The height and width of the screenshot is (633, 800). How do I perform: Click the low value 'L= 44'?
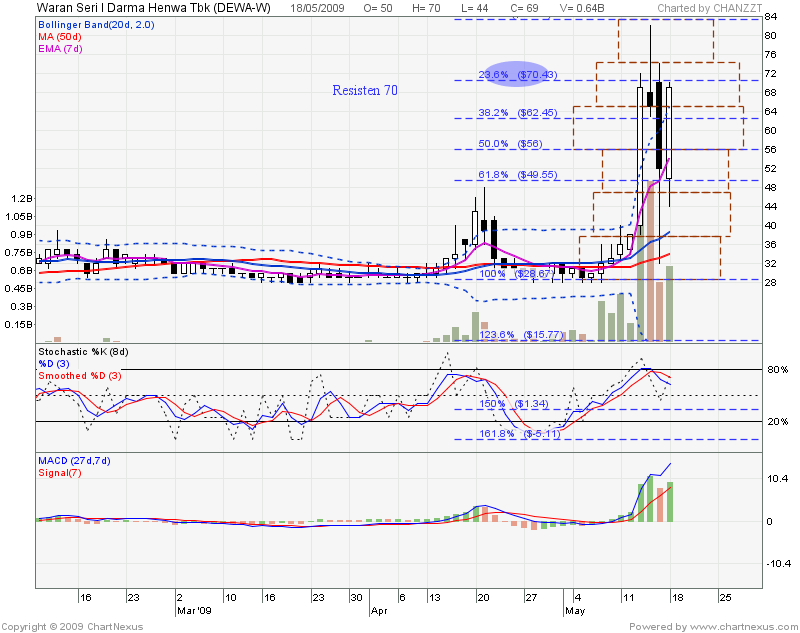click(x=474, y=8)
